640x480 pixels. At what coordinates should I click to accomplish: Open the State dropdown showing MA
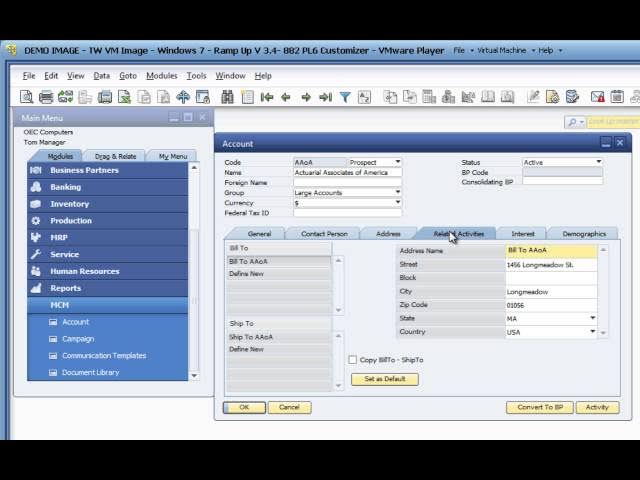pos(592,318)
